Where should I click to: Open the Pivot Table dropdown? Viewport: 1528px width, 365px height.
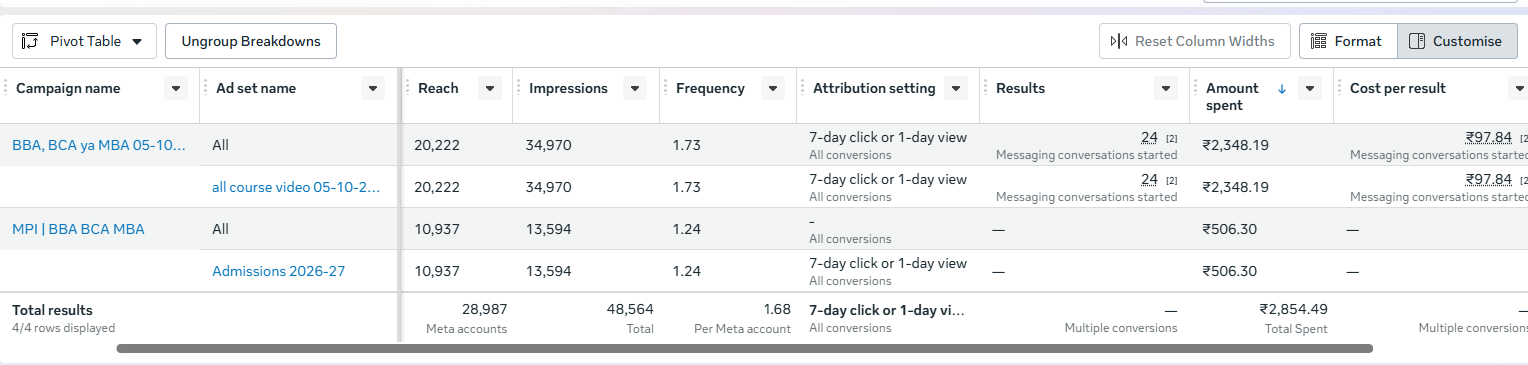coord(84,41)
